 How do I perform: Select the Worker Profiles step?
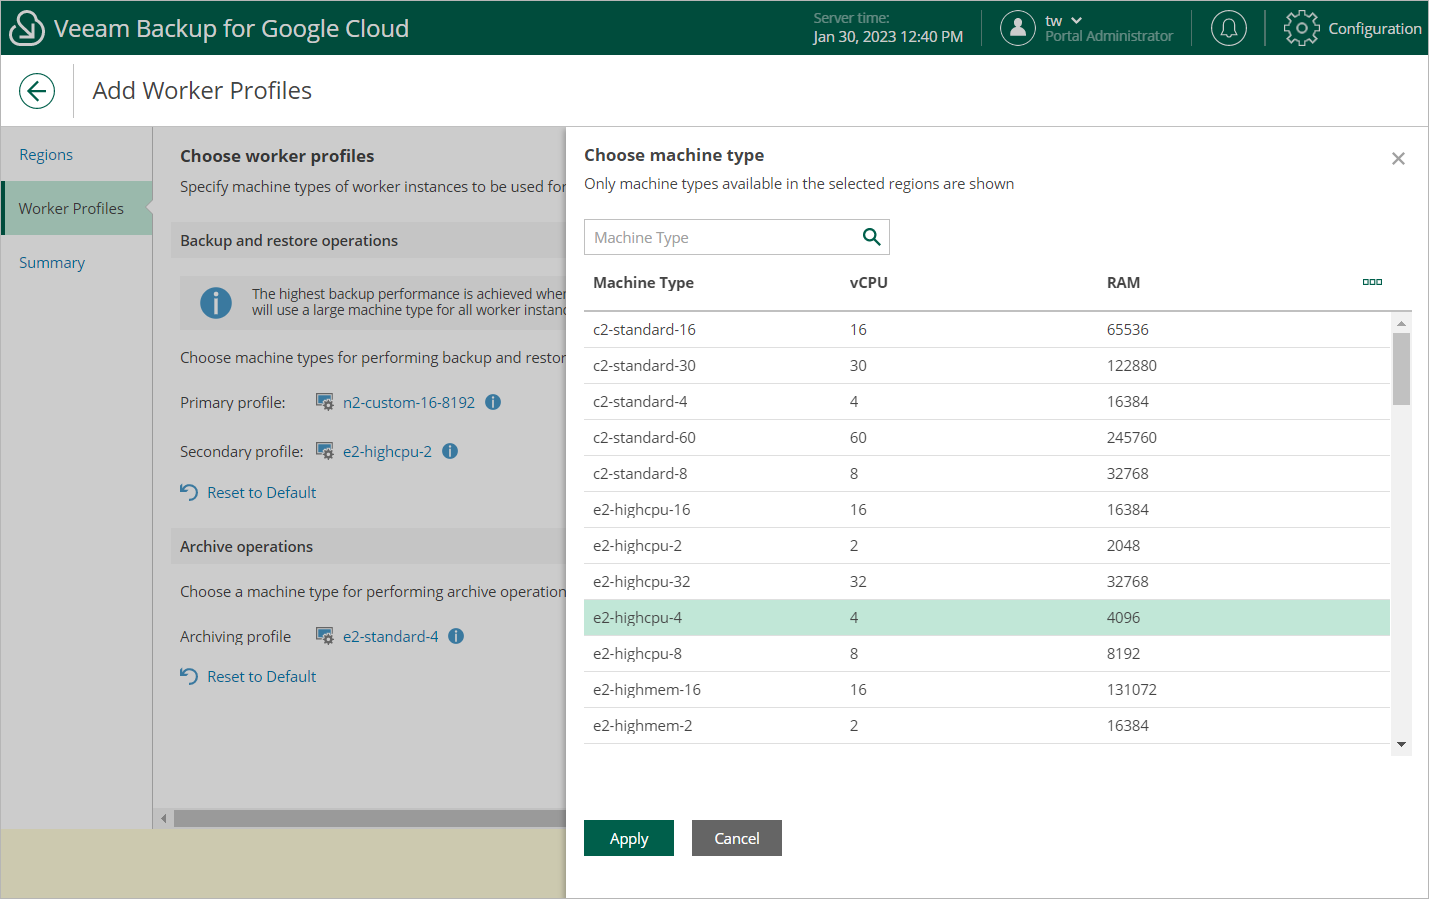click(77, 208)
